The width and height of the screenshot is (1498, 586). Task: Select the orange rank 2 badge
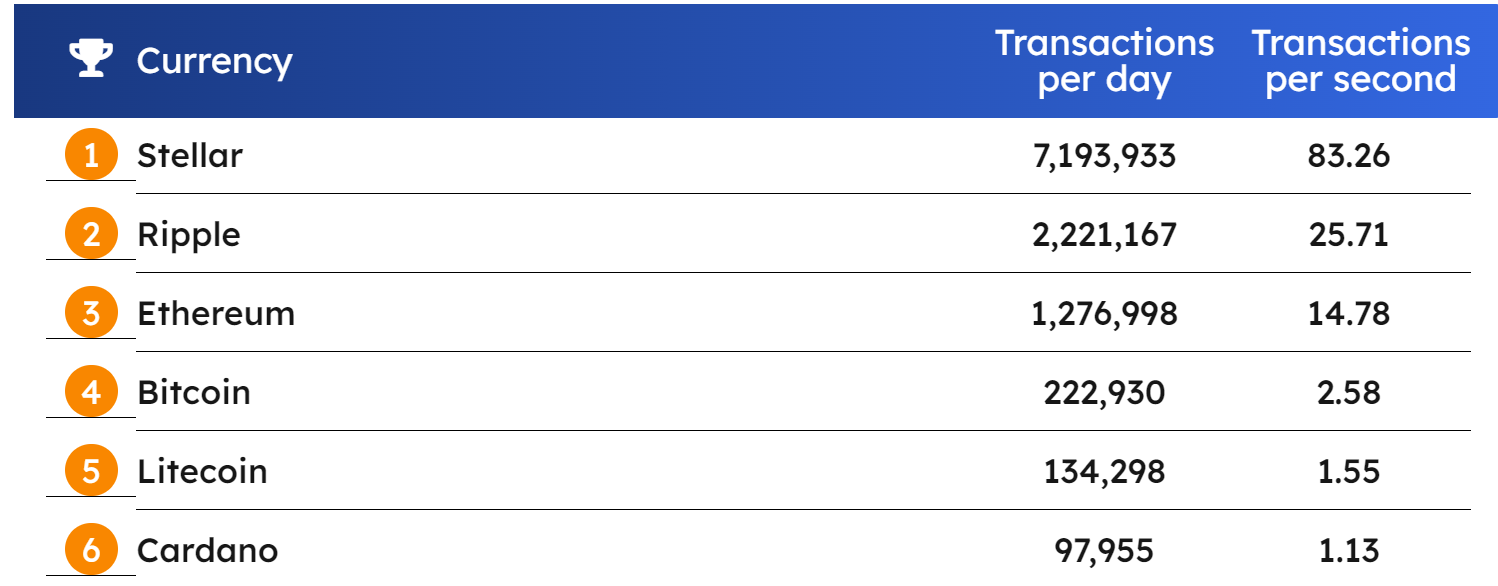point(91,235)
